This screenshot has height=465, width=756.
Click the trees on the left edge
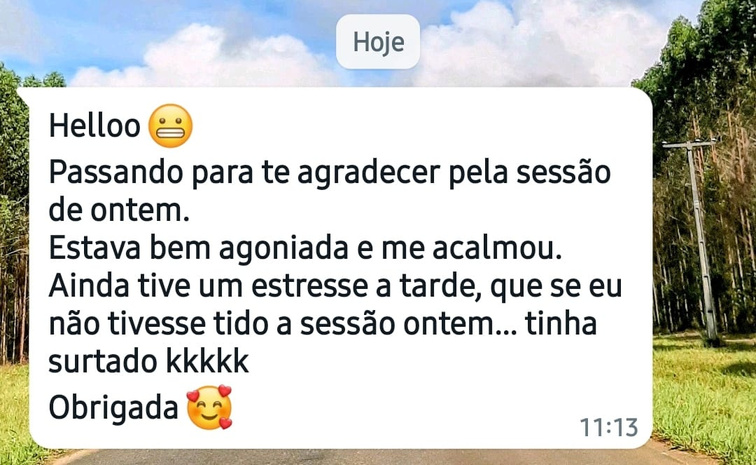pos(14,217)
